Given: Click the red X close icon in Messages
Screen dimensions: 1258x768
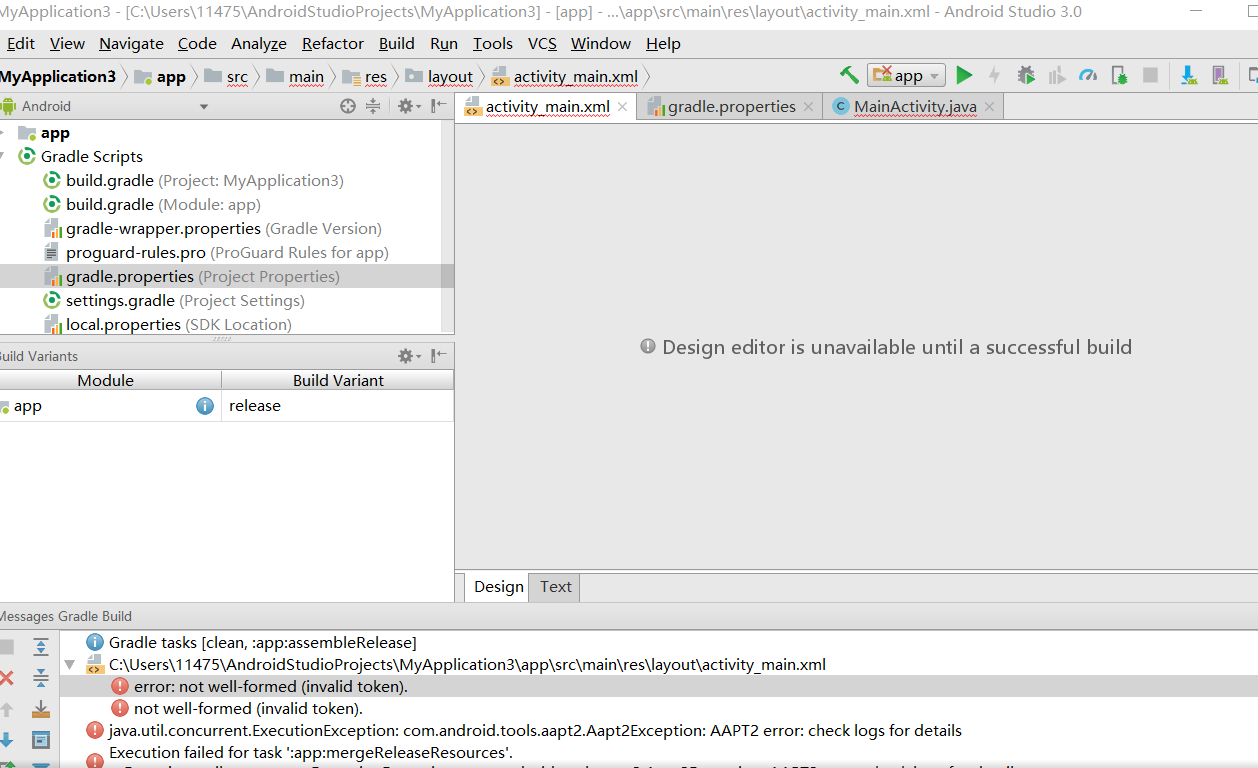Looking at the screenshot, I should pyautogui.click(x=6, y=678).
